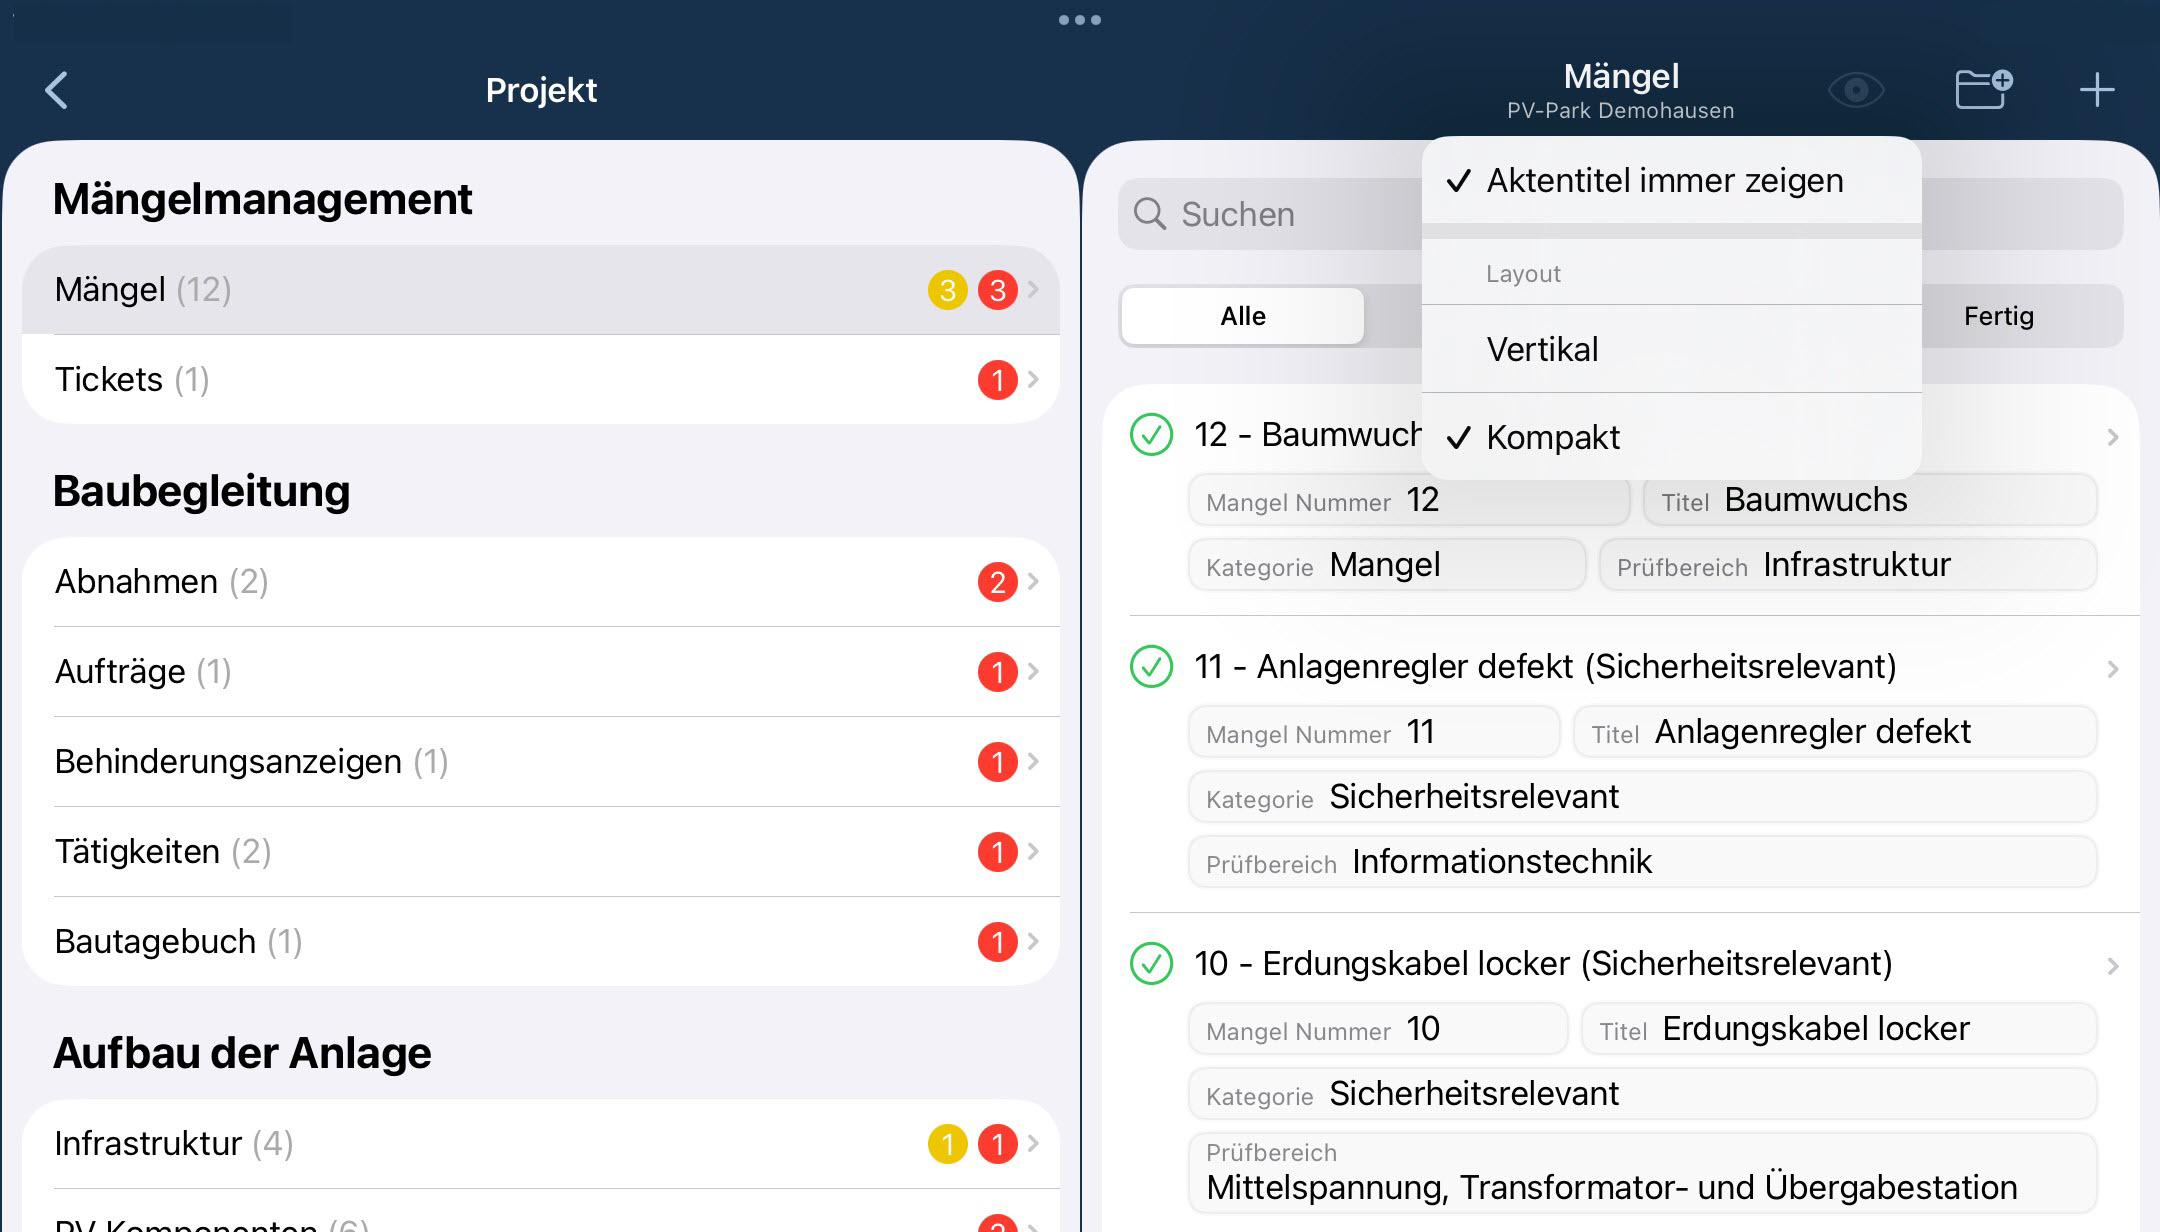This screenshot has width=2160, height=1232.
Task: Toggle the eye view options icon
Action: point(1856,90)
